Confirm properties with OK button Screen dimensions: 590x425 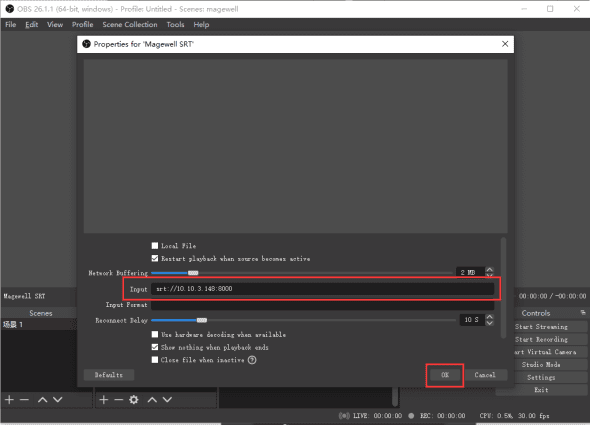pyautogui.click(x=445, y=375)
